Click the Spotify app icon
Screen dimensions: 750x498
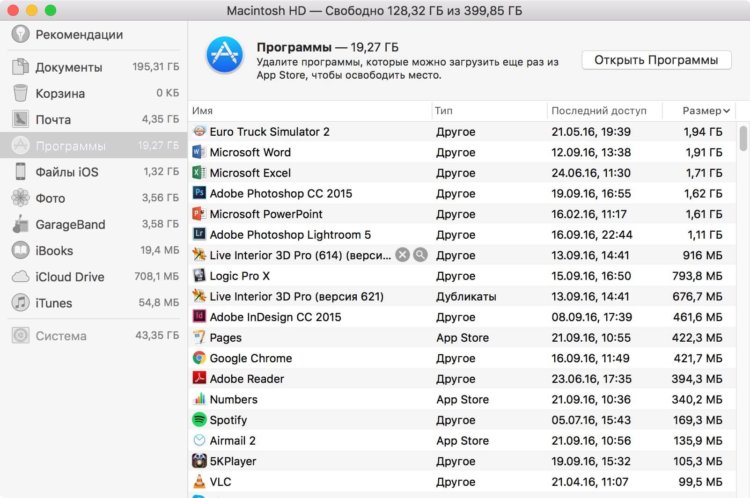coord(199,419)
